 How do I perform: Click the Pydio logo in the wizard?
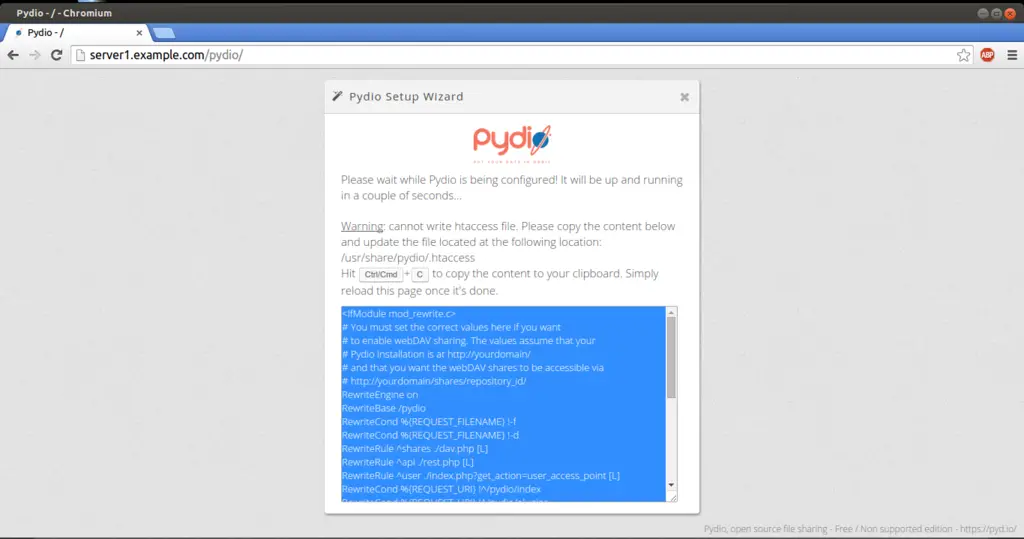pos(512,144)
